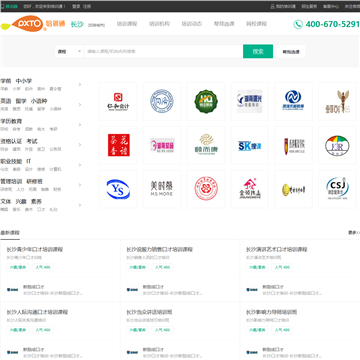Open the 课程 search type dropdown

pyautogui.click(x=69, y=51)
